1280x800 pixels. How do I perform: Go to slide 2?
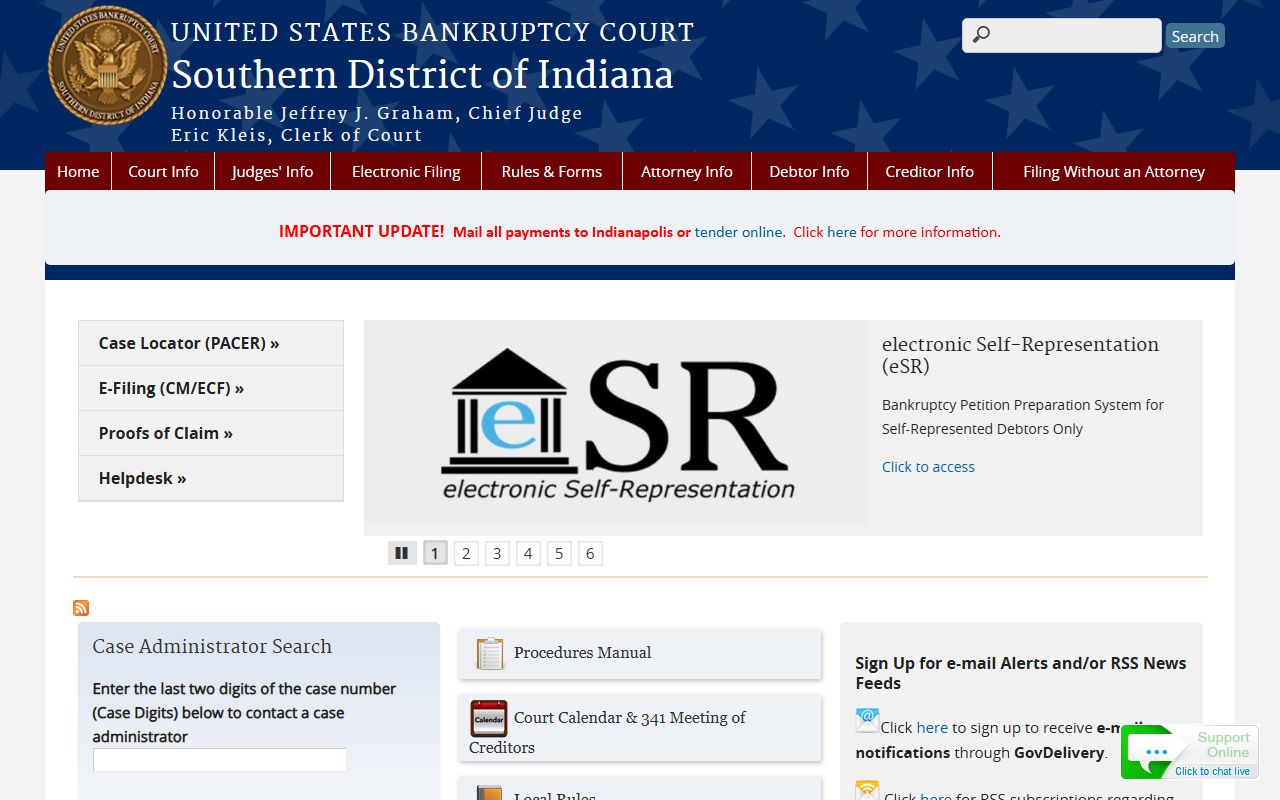click(x=466, y=553)
